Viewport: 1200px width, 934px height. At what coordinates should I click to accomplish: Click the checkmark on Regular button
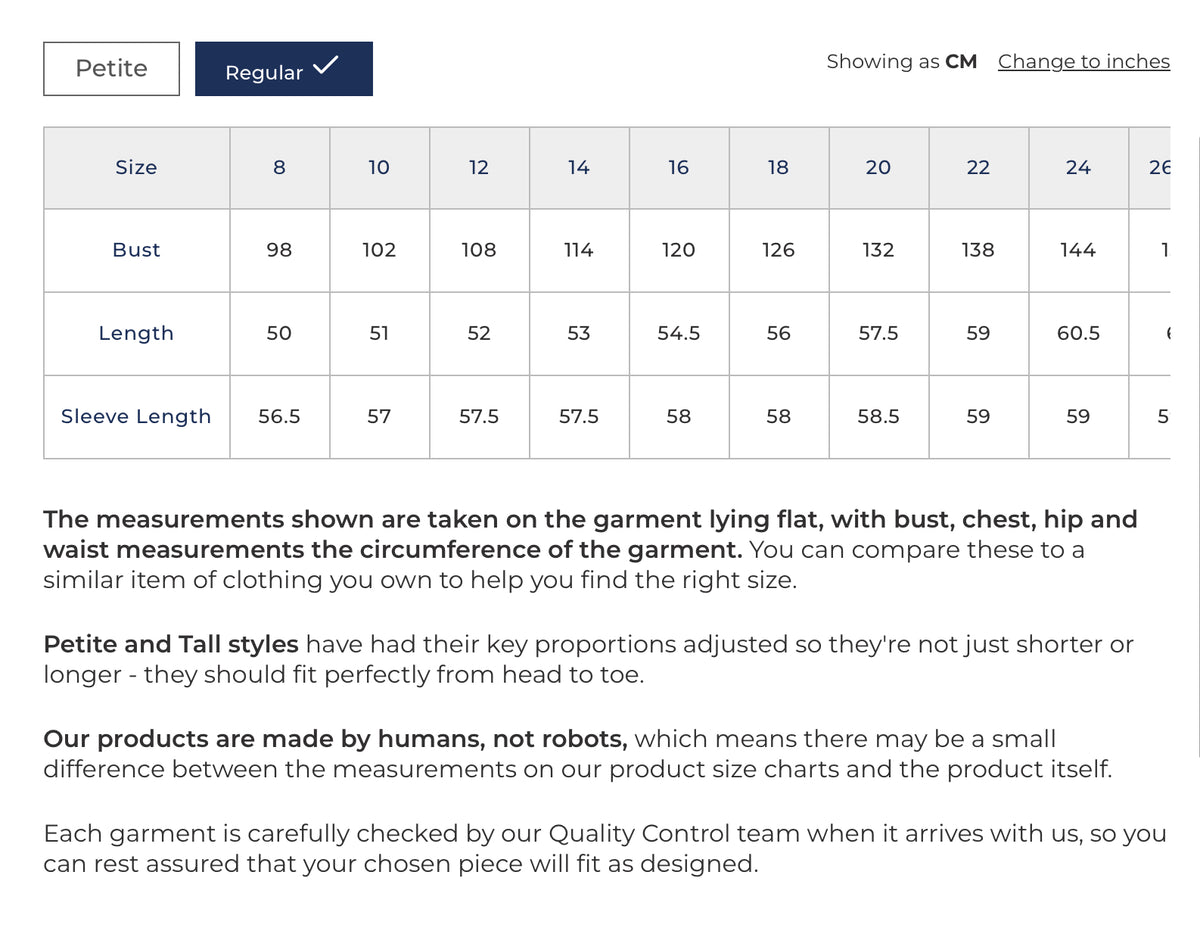coord(326,66)
